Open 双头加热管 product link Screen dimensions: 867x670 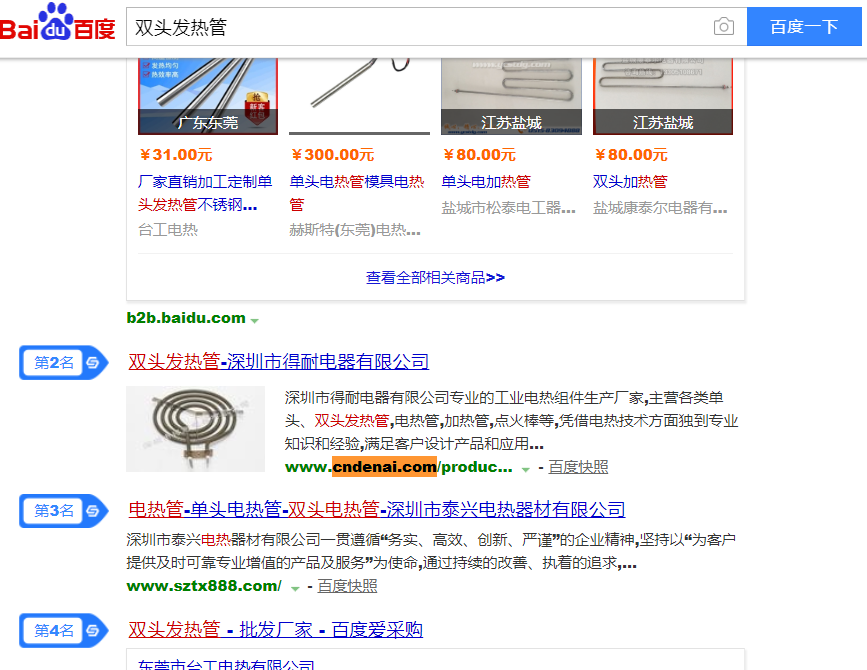click(x=630, y=182)
